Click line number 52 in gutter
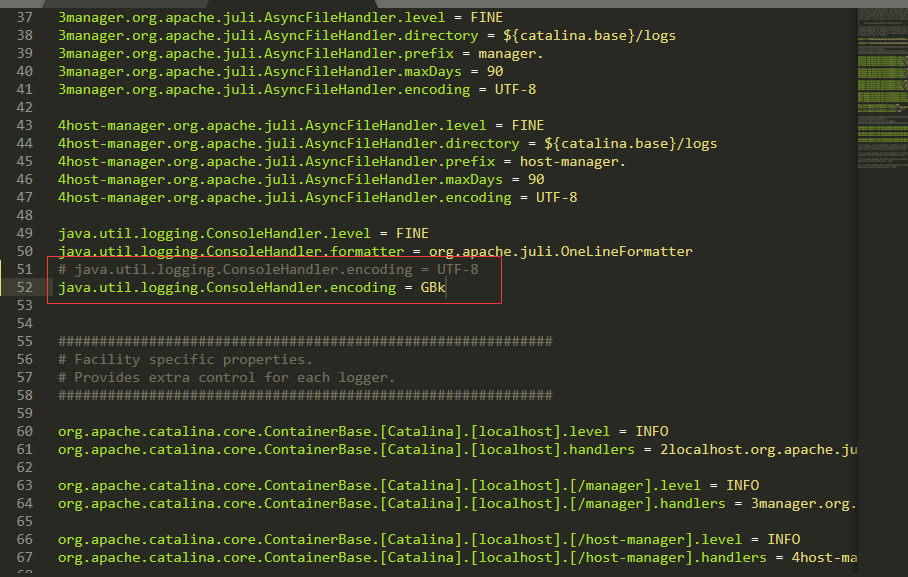 [x=24, y=287]
